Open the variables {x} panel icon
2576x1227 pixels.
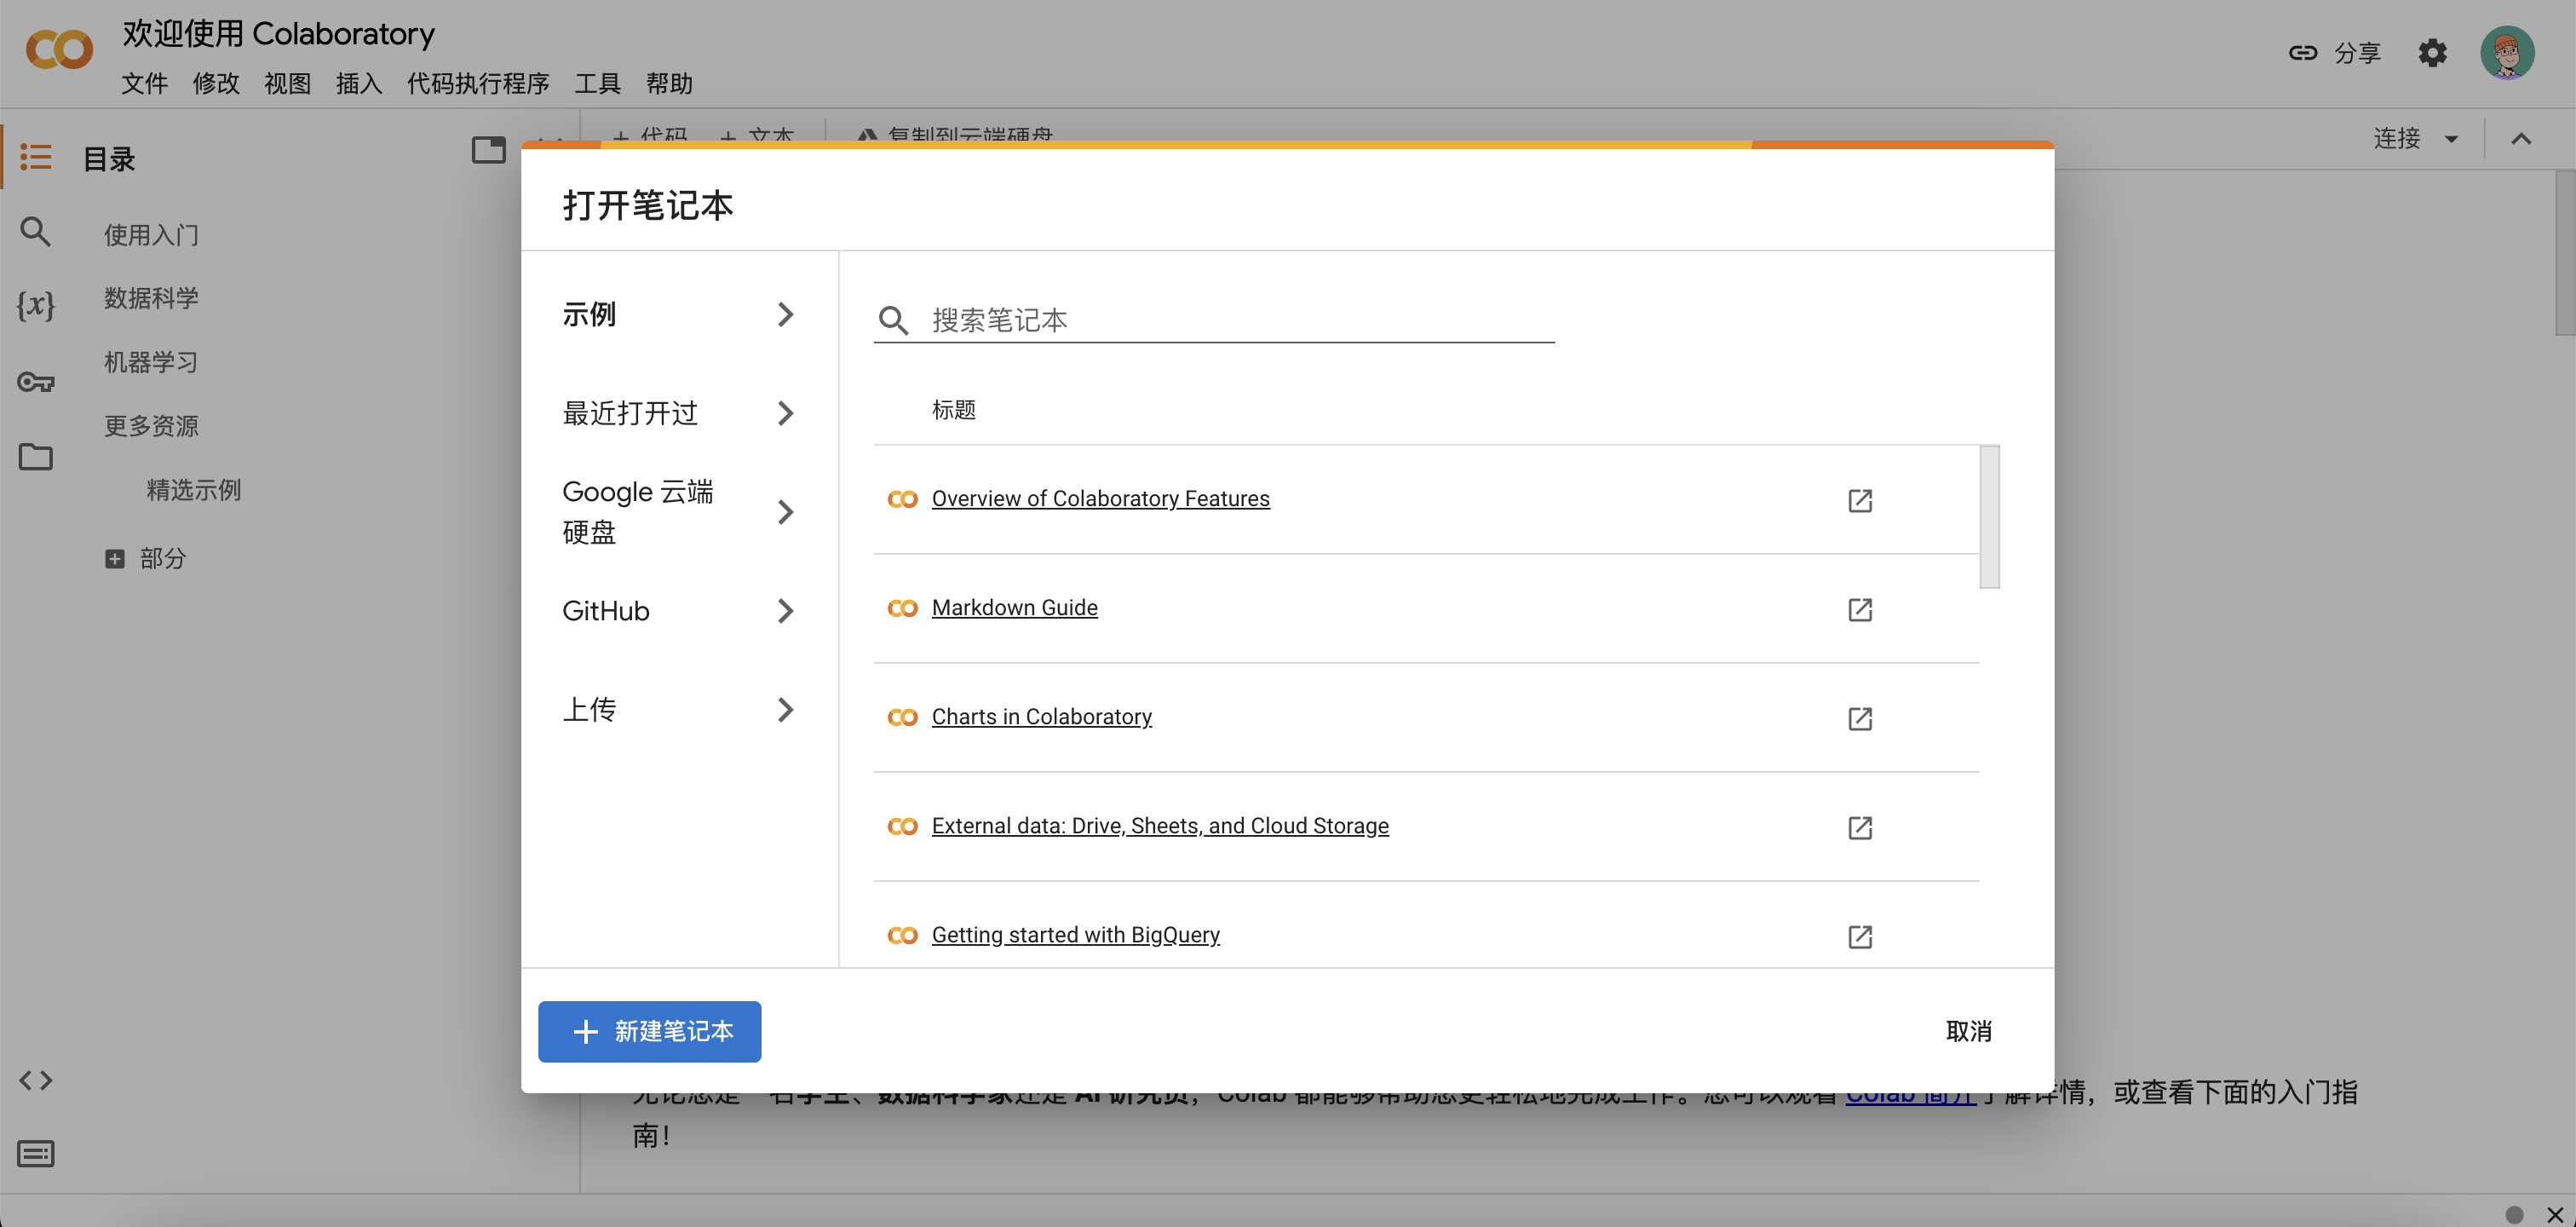[x=36, y=305]
